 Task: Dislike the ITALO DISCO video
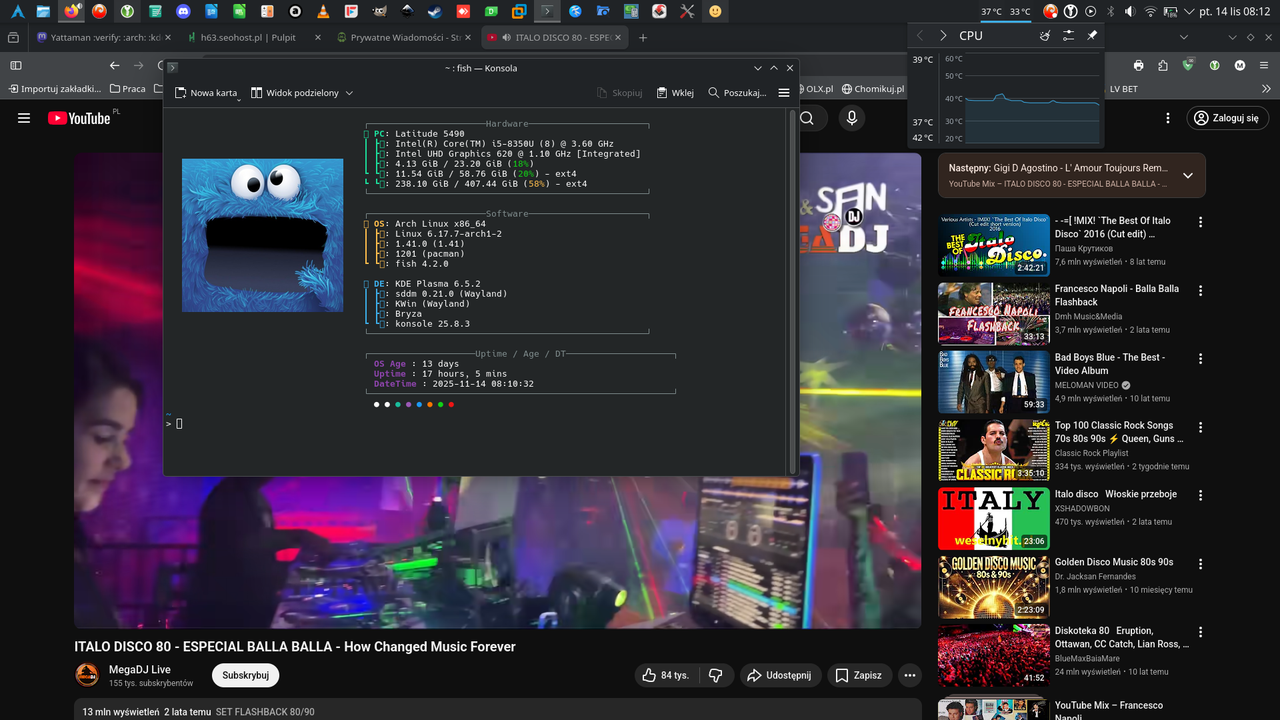715,675
